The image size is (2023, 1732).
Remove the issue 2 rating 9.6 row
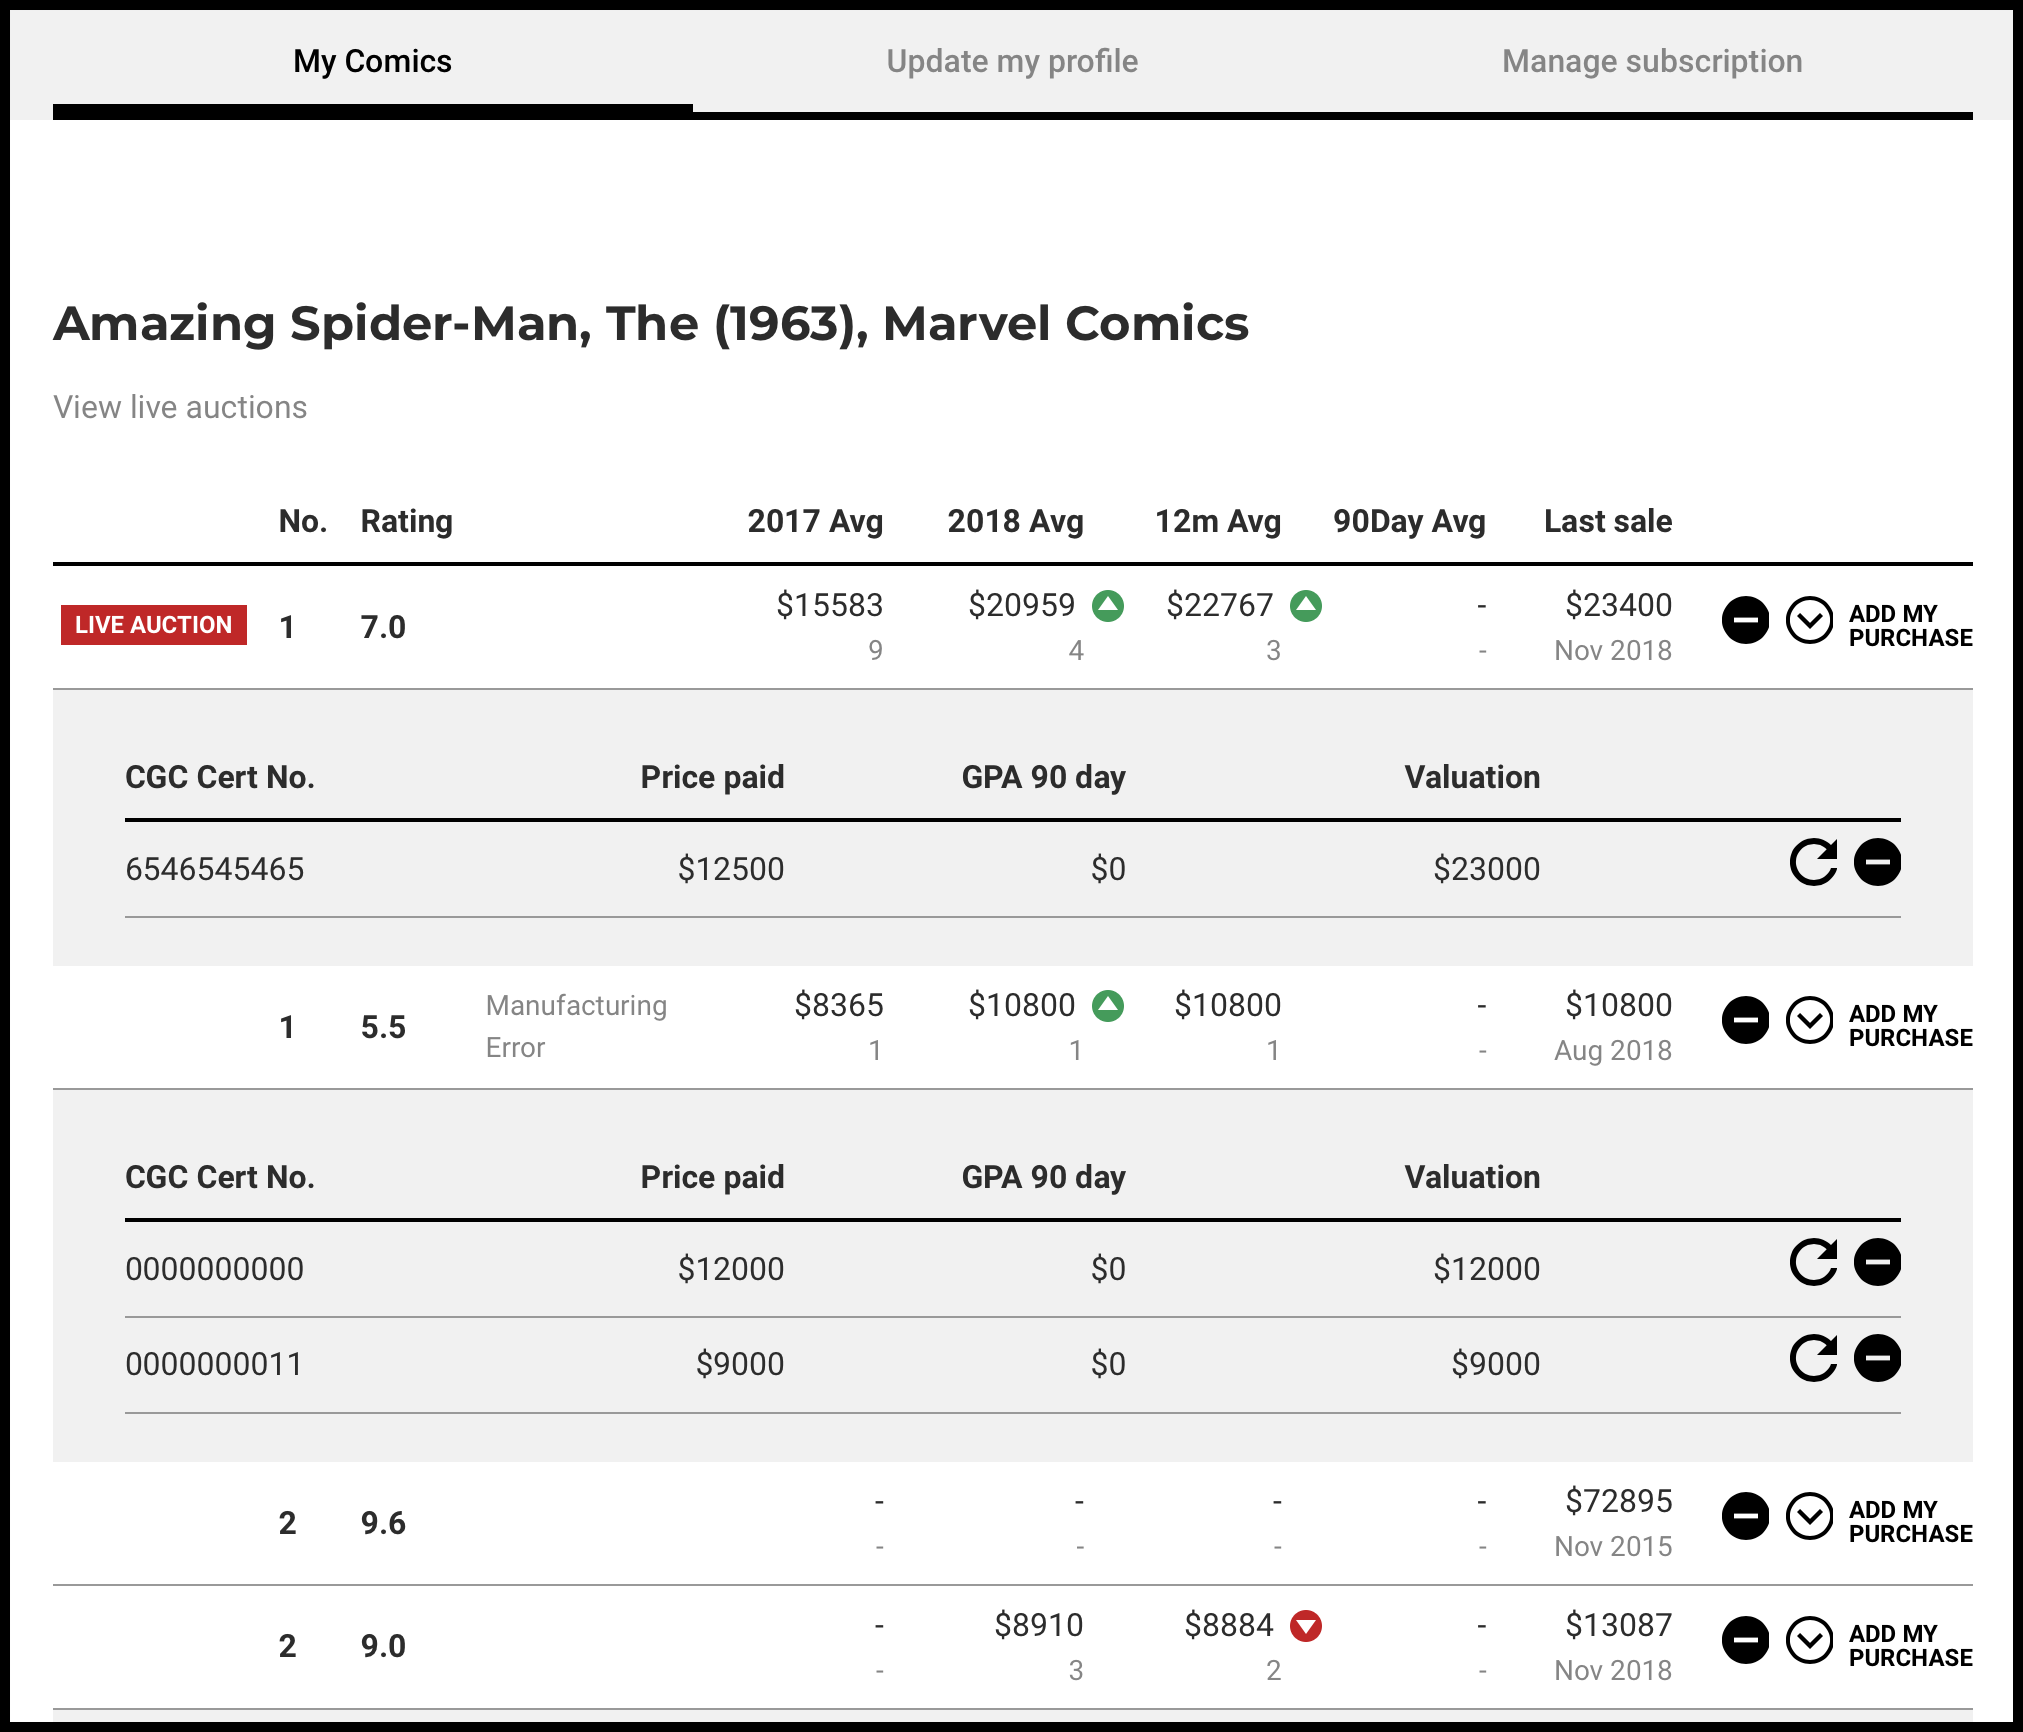click(x=1746, y=1516)
